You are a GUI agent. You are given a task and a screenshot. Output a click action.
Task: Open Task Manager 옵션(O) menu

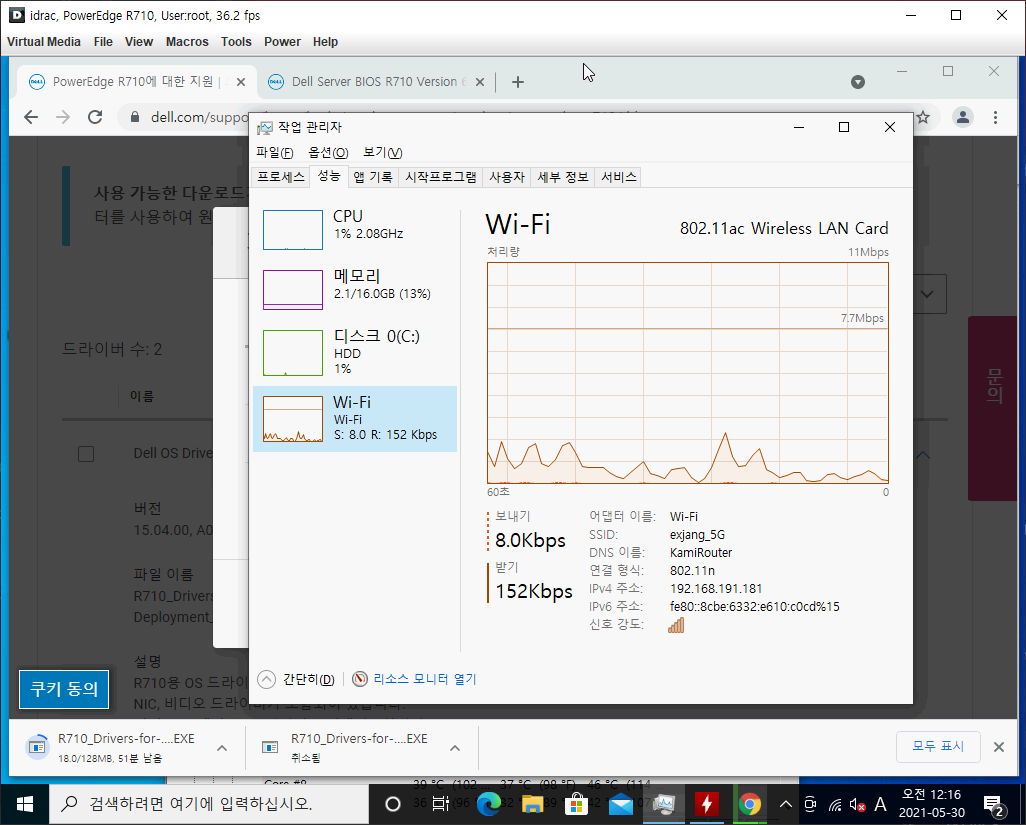tap(328, 152)
